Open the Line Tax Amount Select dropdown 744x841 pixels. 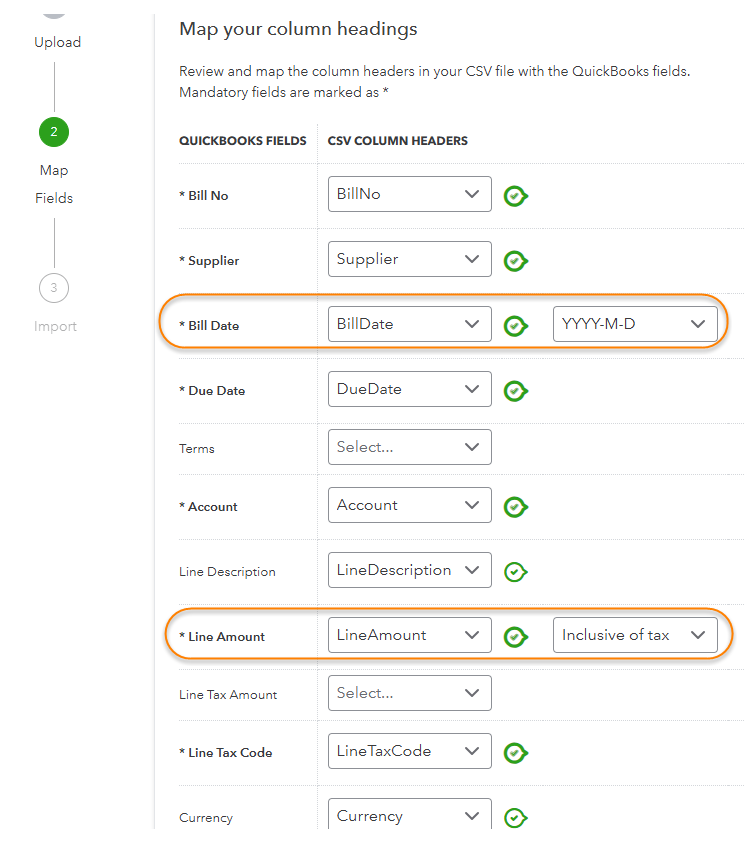click(x=409, y=693)
